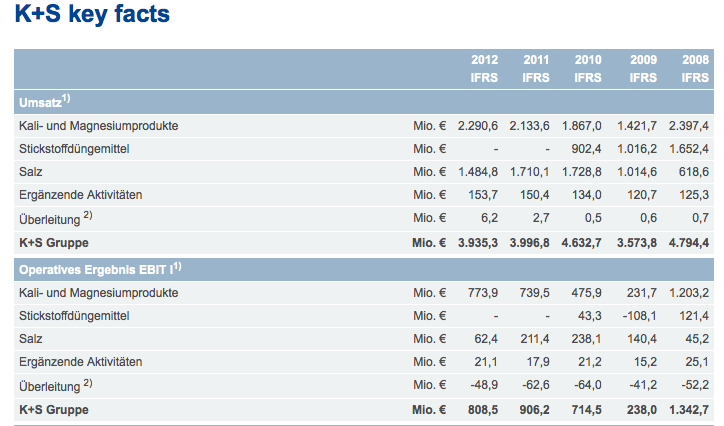Click Kali- und Magnesiumprodukte under Umsatz
Image resolution: width=724 pixels, height=426 pixels.
(98, 126)
